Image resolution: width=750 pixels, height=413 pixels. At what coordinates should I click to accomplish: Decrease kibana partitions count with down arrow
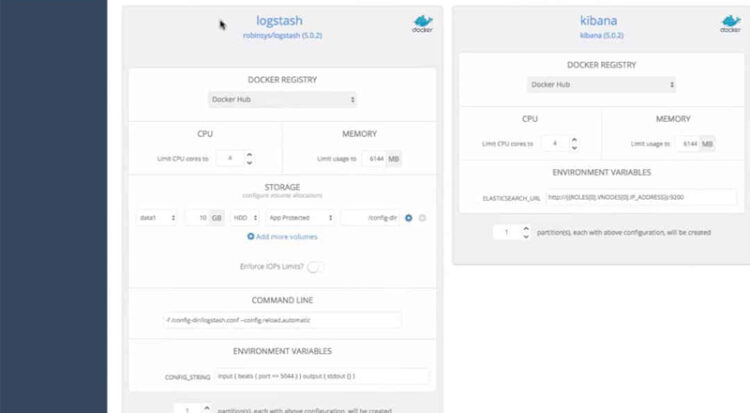click(x=526, y=236)
